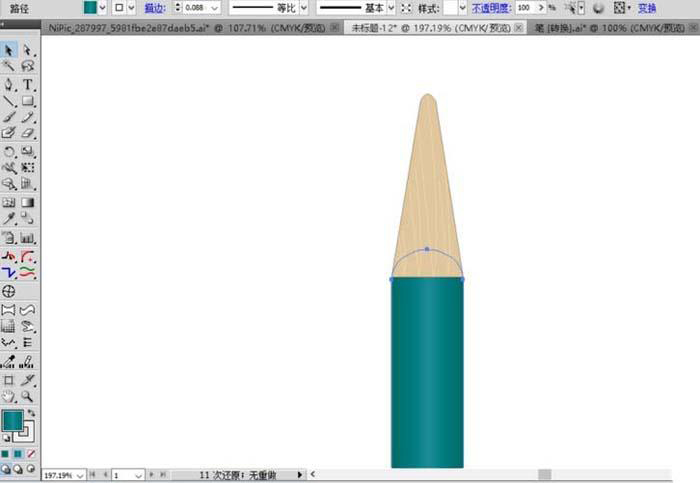Click the horizontal scrollbar thumb
The width and height of the screenshot is (700, 483).
(x=545, y=475)
